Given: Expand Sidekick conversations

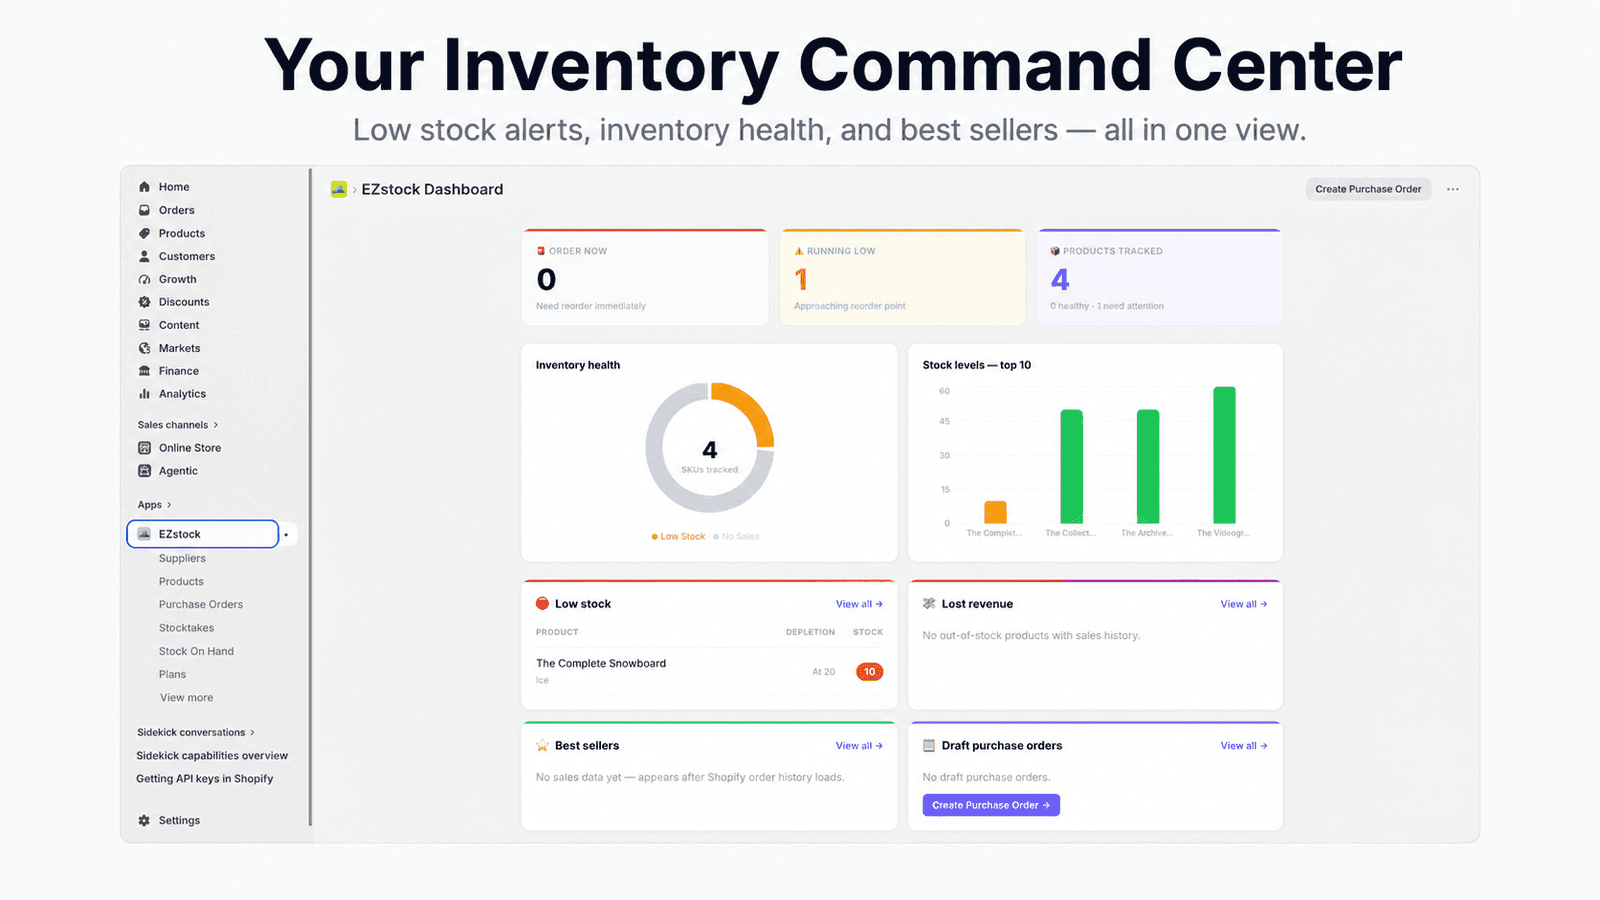Looking at the screenshot, I should click(x=196, y=732).
